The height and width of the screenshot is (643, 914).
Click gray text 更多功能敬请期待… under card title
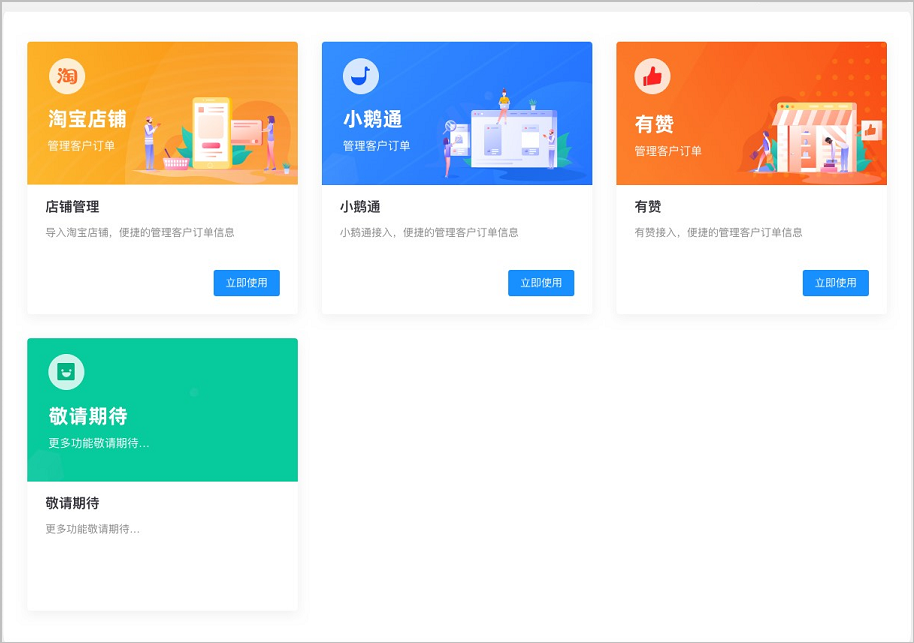(93, 529)
